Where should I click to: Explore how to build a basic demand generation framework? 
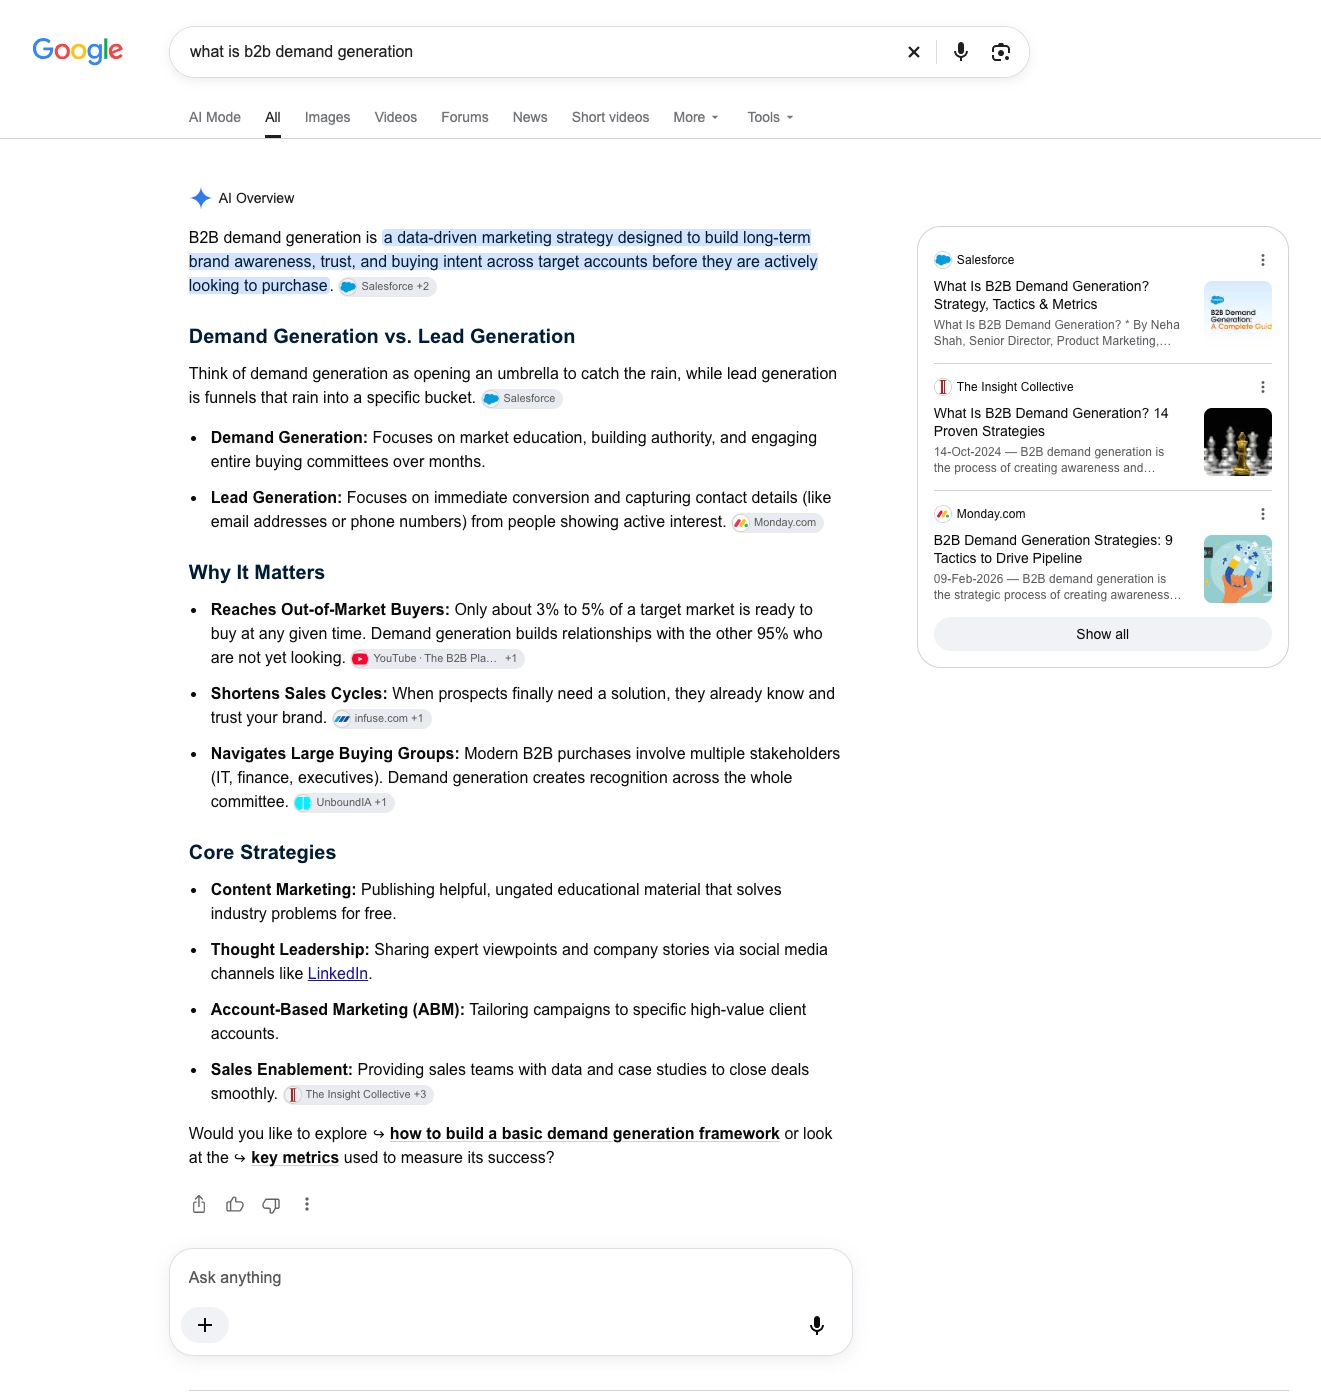pyautogui.click(x=584, y=1134)
